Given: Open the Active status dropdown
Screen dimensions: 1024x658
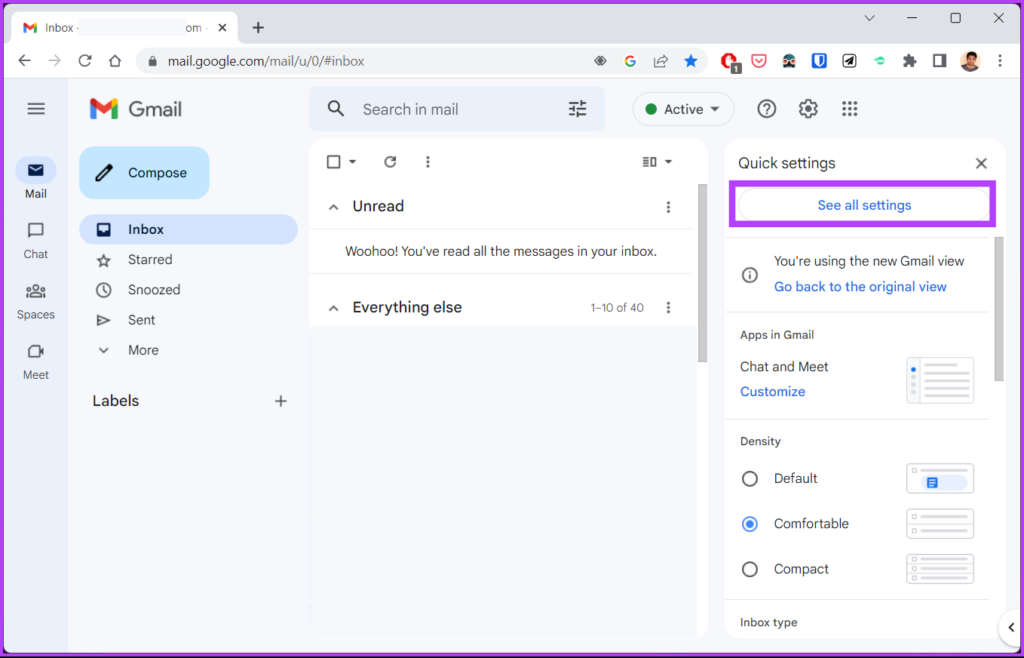Looking at the screenshot, I should (x=683, y=109).
